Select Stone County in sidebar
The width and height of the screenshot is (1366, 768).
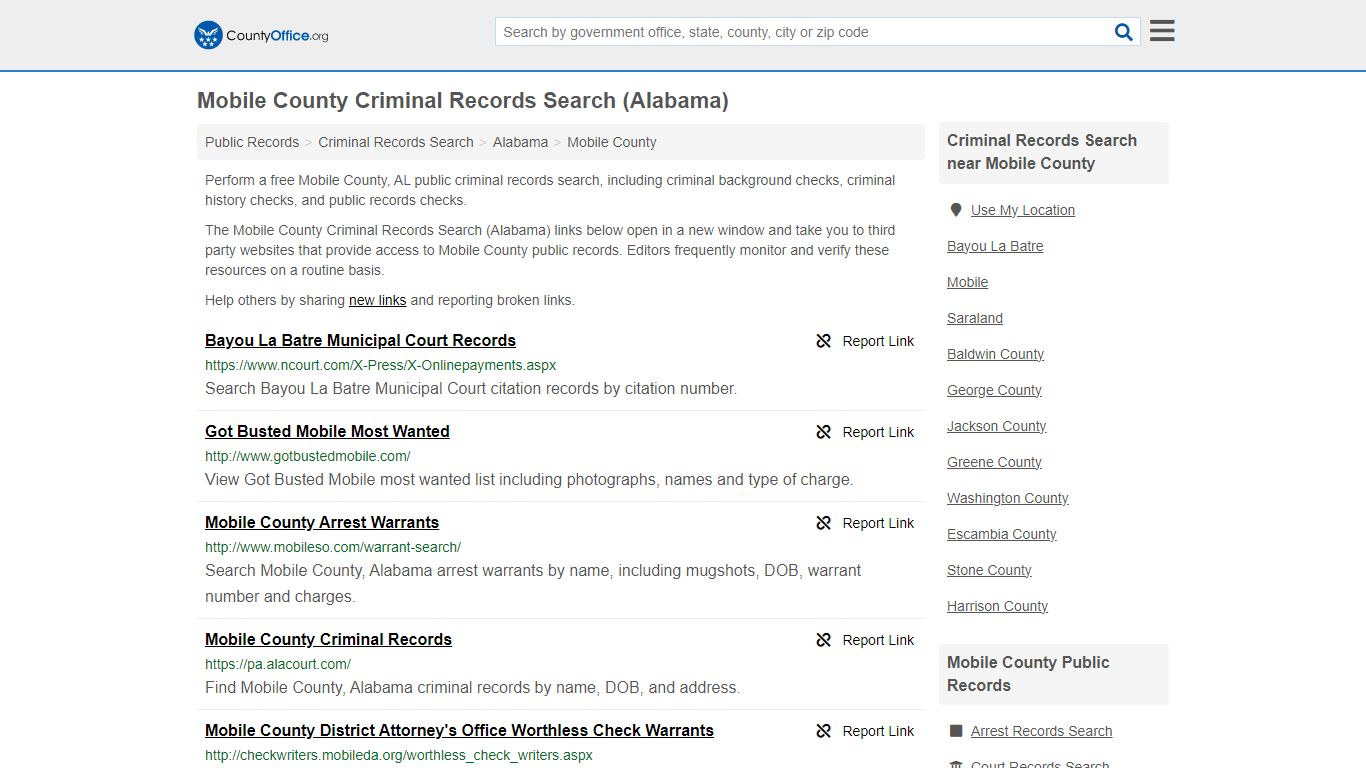pyautogui.click(x=989, y=570)
